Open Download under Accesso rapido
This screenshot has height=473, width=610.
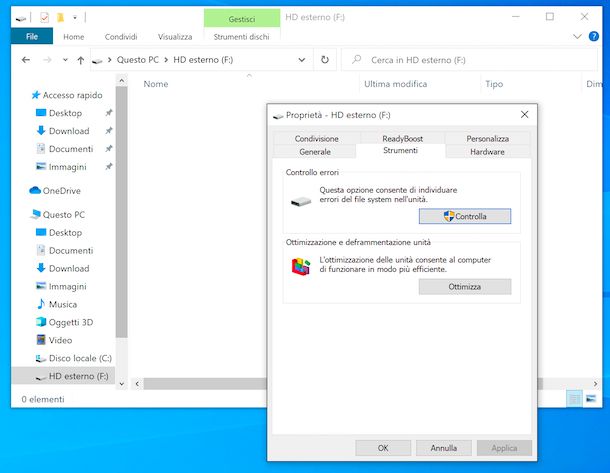69,131
